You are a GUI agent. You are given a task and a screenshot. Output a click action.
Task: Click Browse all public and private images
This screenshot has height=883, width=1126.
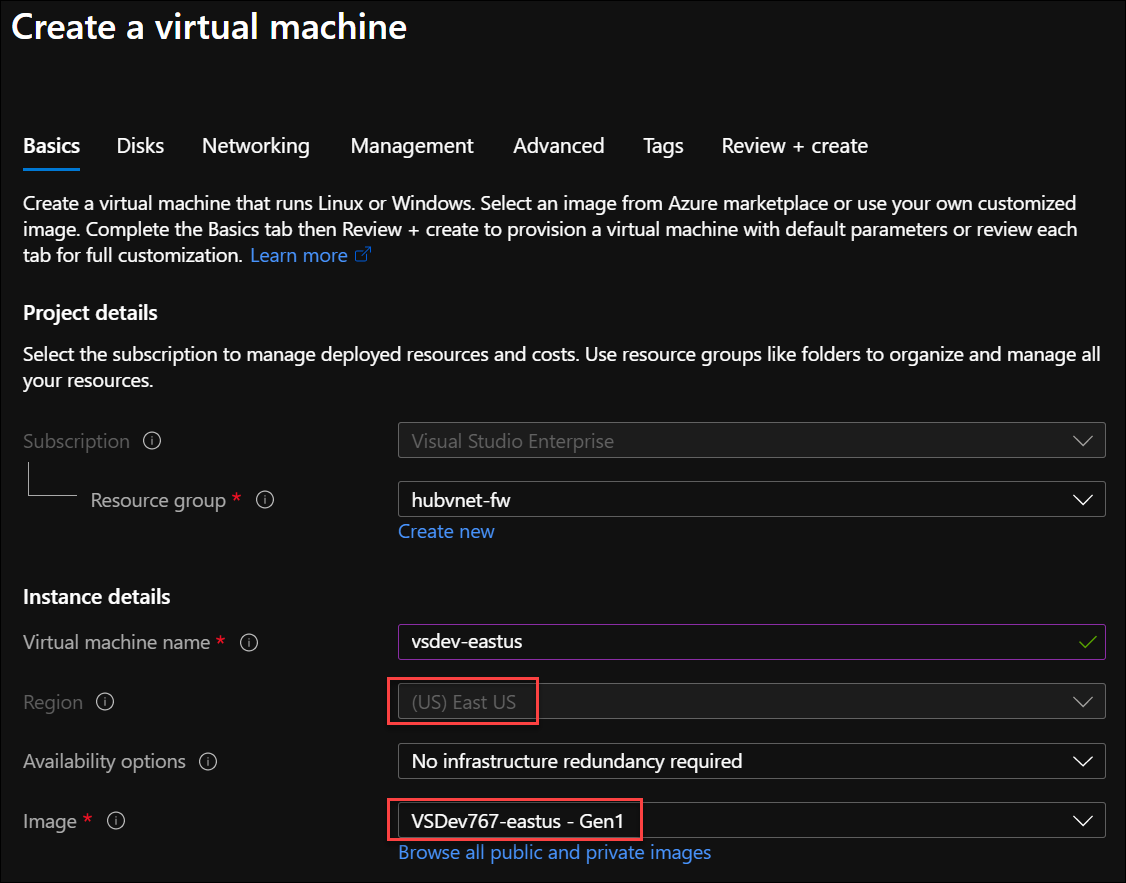coord(554,852)
